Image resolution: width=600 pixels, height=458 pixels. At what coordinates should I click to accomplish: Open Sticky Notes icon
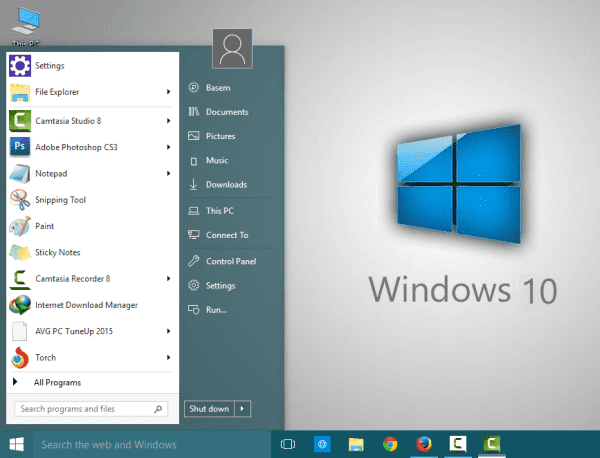click(x=20, y=253)
